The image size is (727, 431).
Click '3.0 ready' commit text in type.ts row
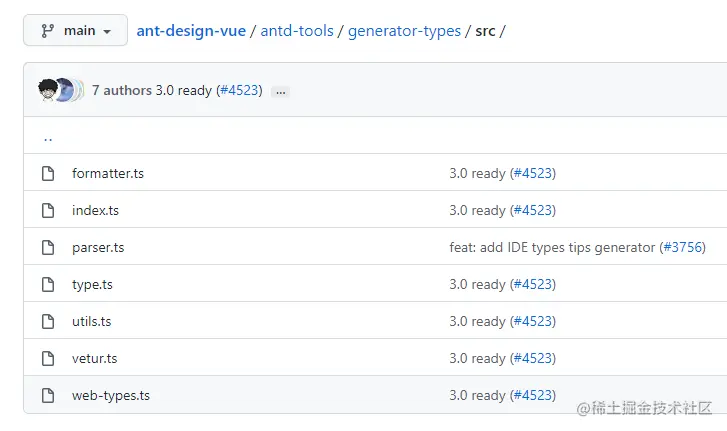pyautogui.click(x=477, y=285)
